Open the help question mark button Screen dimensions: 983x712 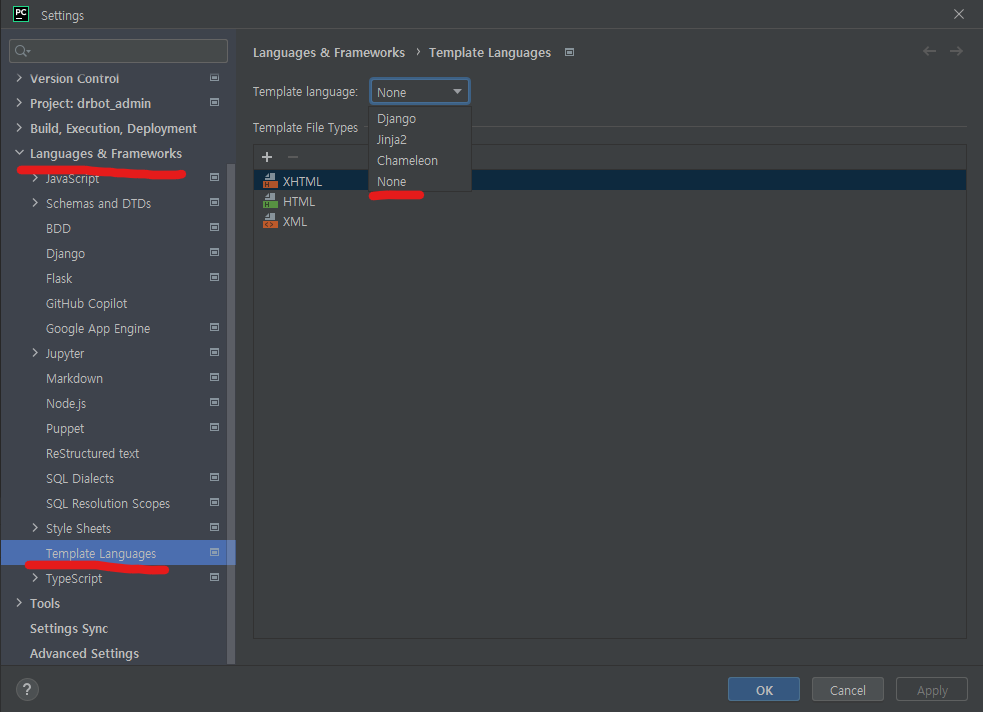(27, 689)
